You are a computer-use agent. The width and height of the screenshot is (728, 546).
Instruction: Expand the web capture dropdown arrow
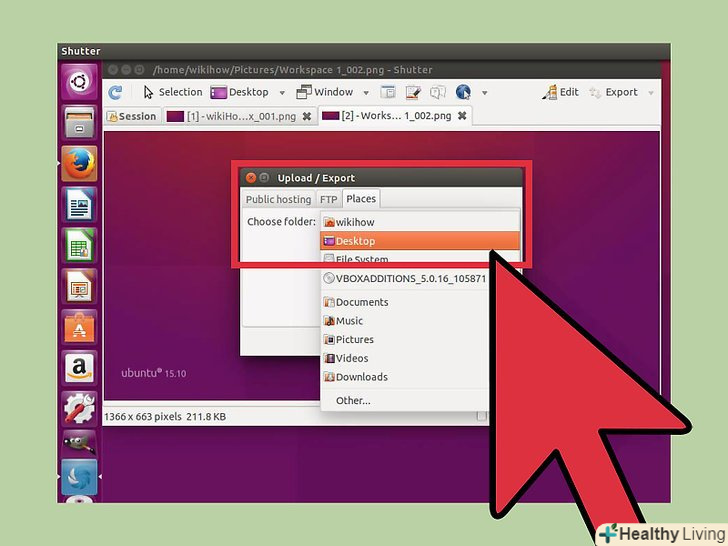(484, 93)
